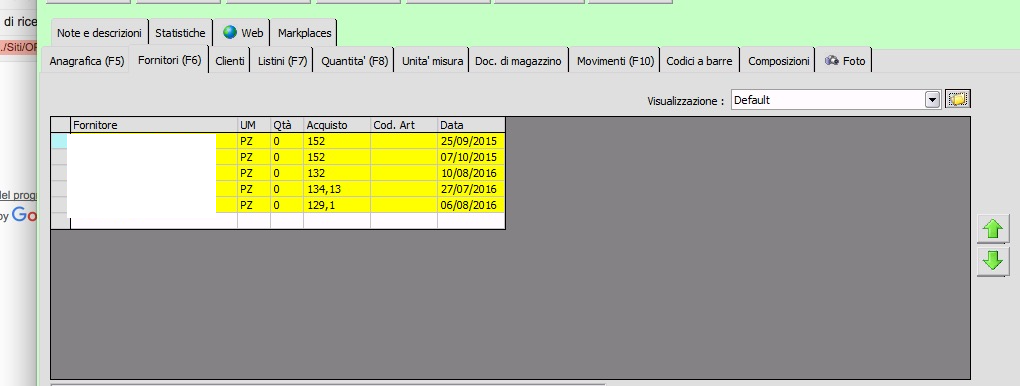The height and width of the screenshot is (386, 1020).
Task: Click the Acquisto value 134,13
Action: (x=337, y=189)
